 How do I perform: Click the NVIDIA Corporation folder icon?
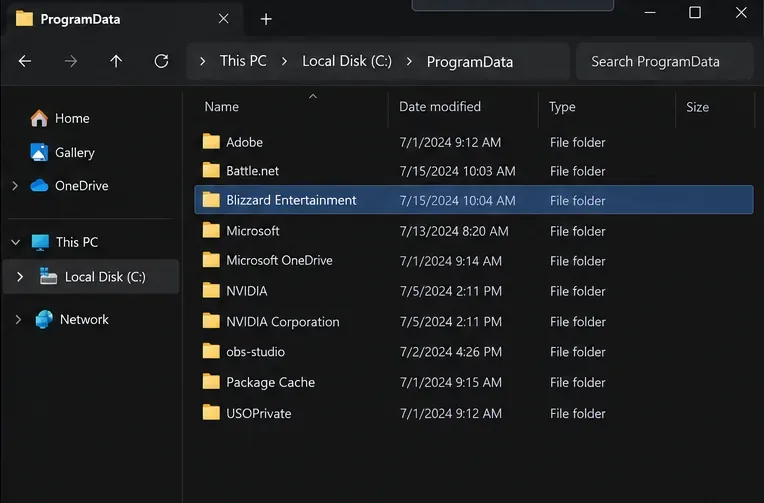[211, 321]
